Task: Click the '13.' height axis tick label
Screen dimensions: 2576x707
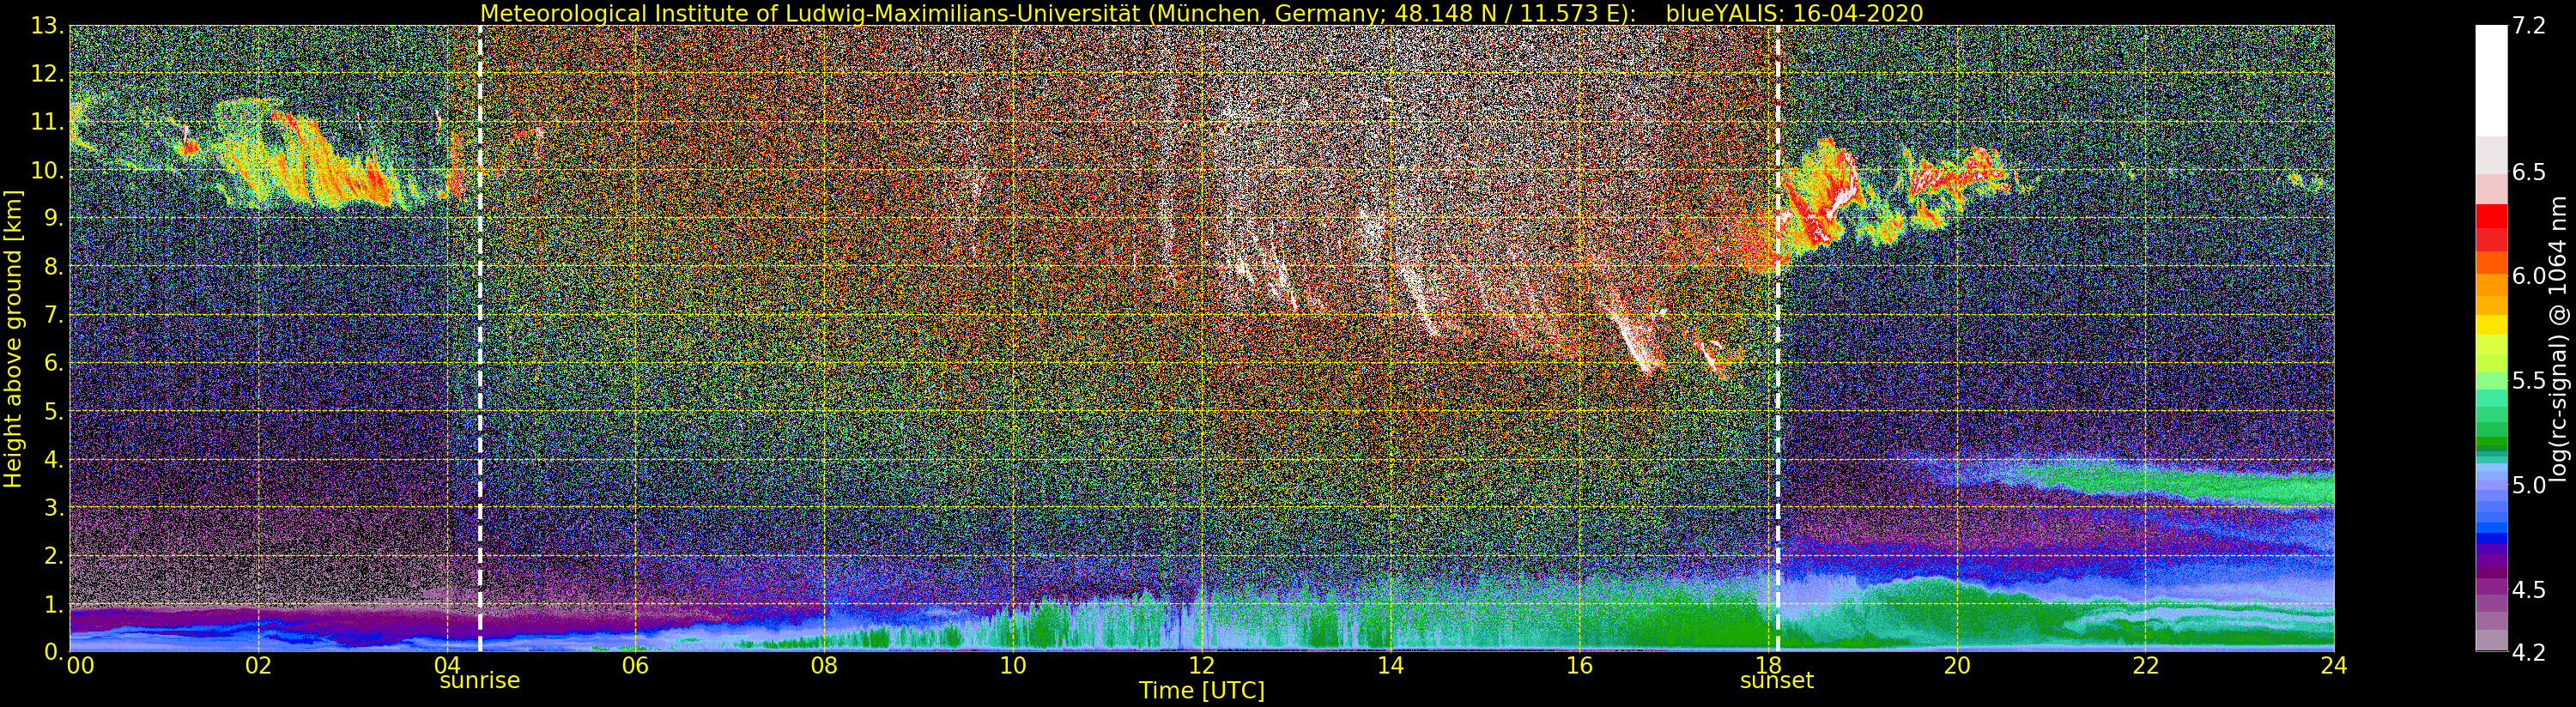Action: coord(48,26)
